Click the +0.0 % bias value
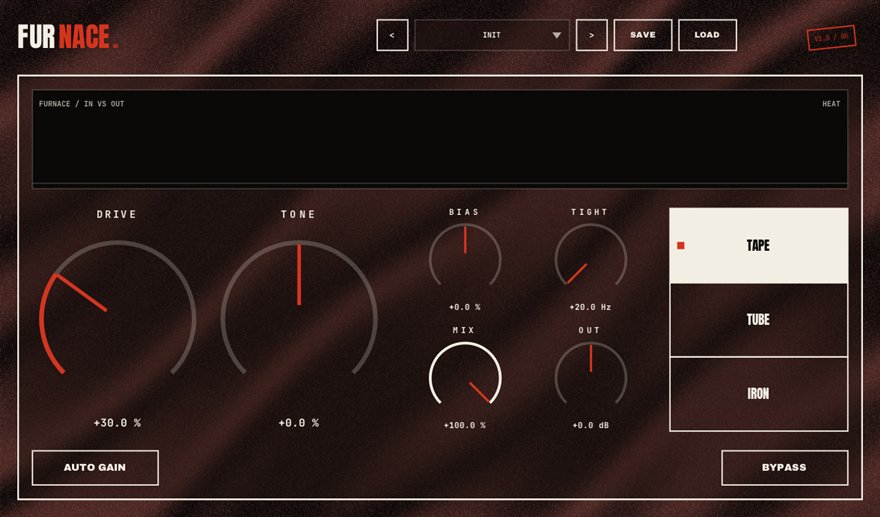 tap(465, 307)
